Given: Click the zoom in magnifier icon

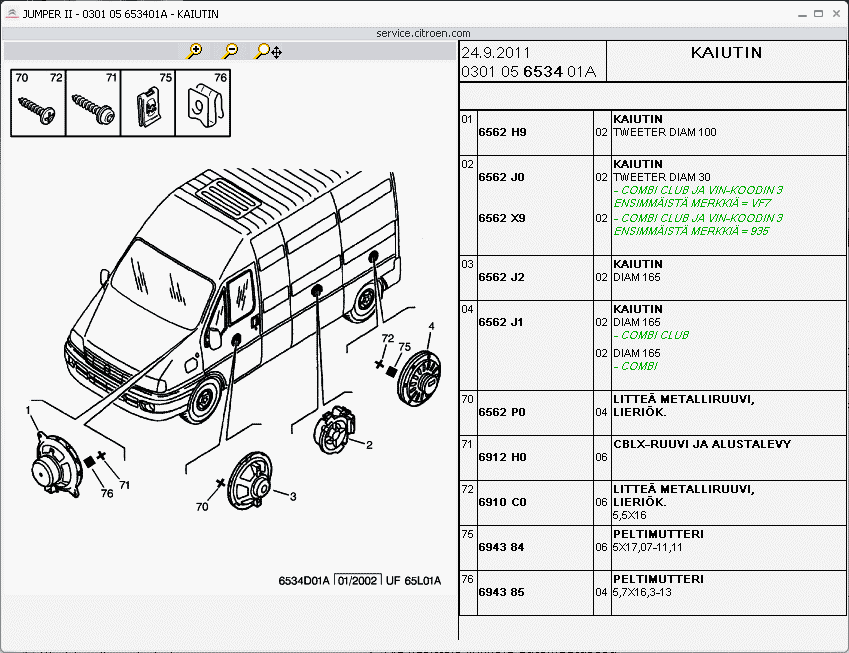Looking at the screenshot, I should pyautogui.click(x=195, y=50).
